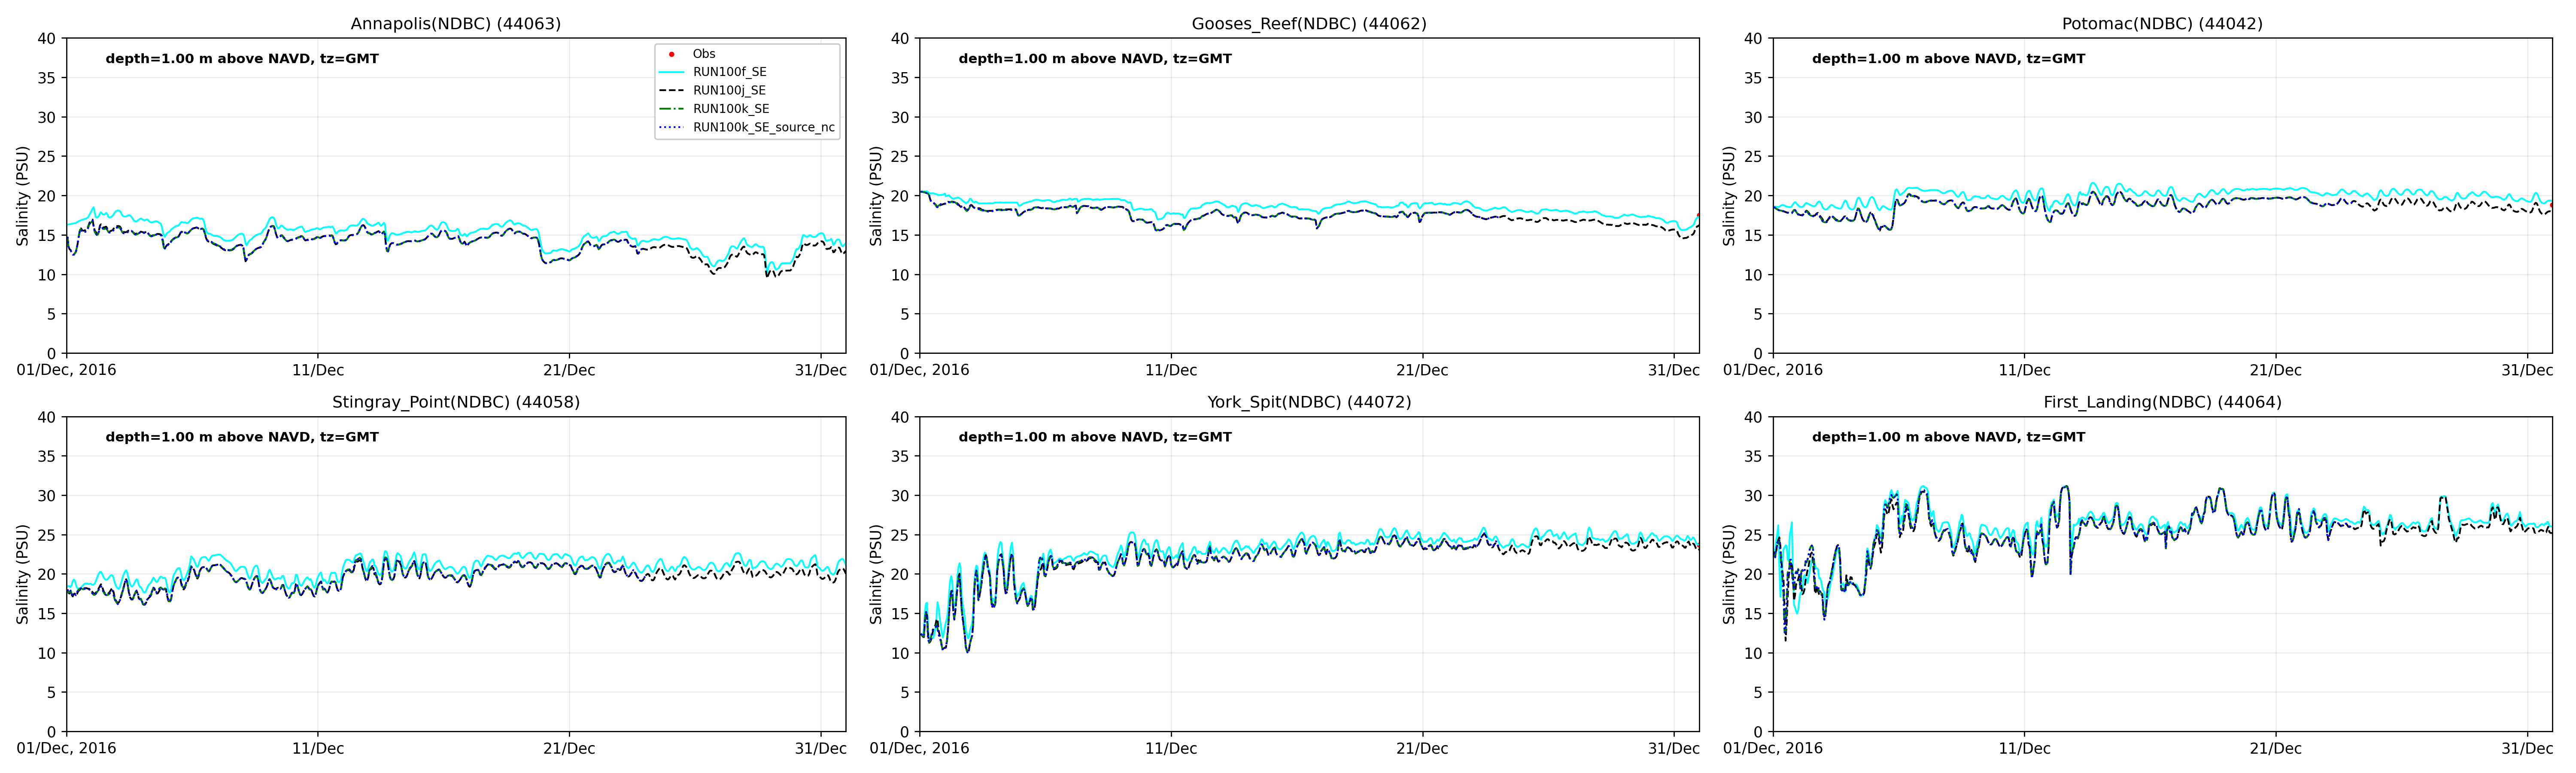2576x773 pixels.
Task: Click the '21/Dec' tick under the First_Landing plot
Action: 2276,748
